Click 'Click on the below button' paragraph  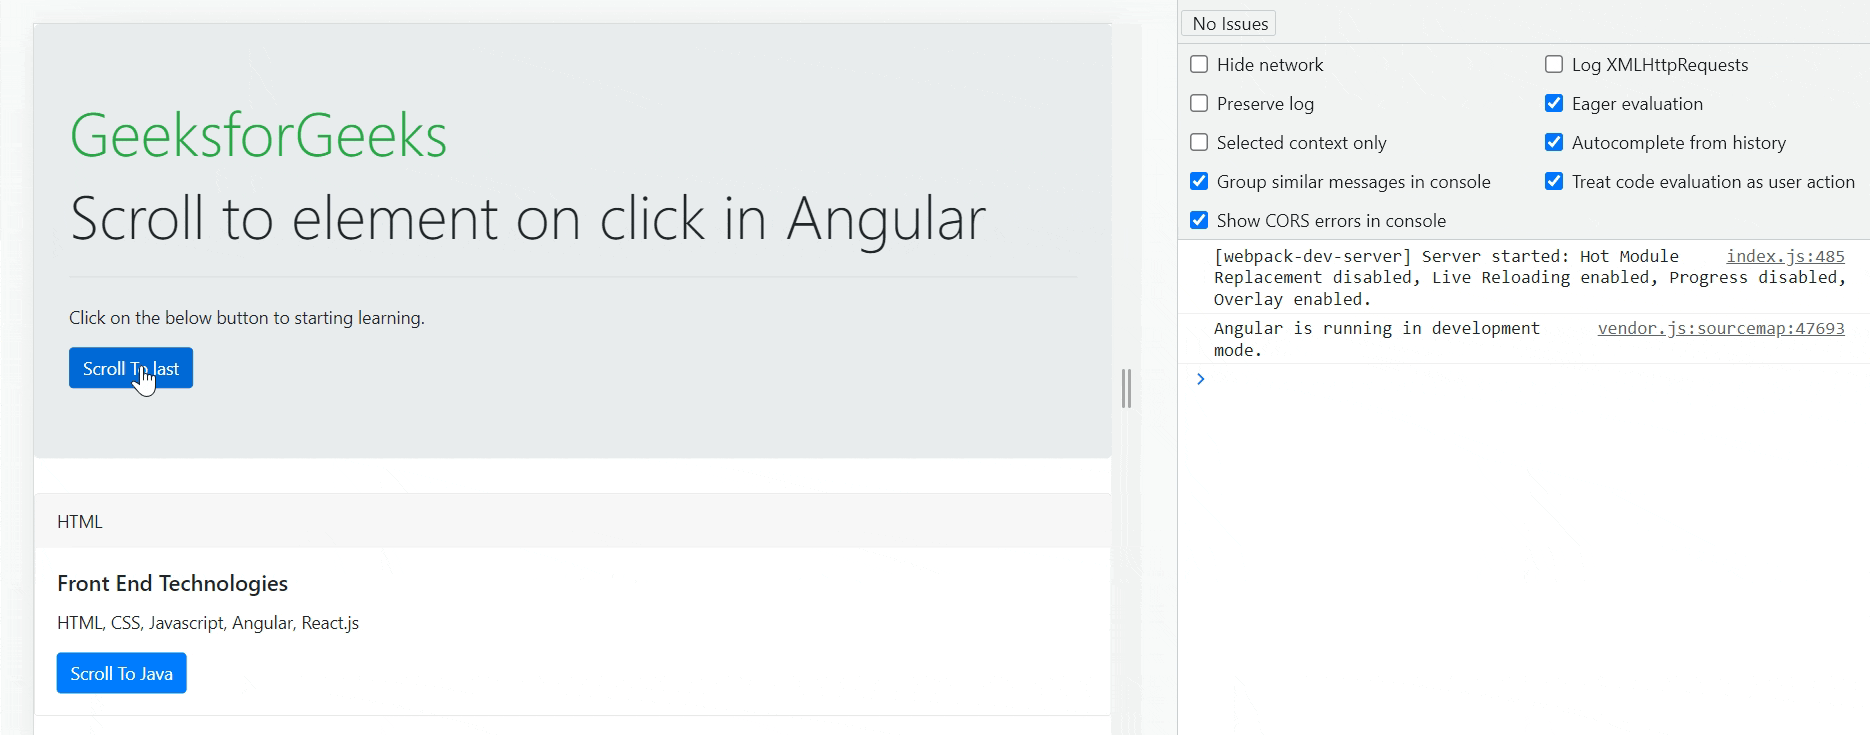coord(247,318)
